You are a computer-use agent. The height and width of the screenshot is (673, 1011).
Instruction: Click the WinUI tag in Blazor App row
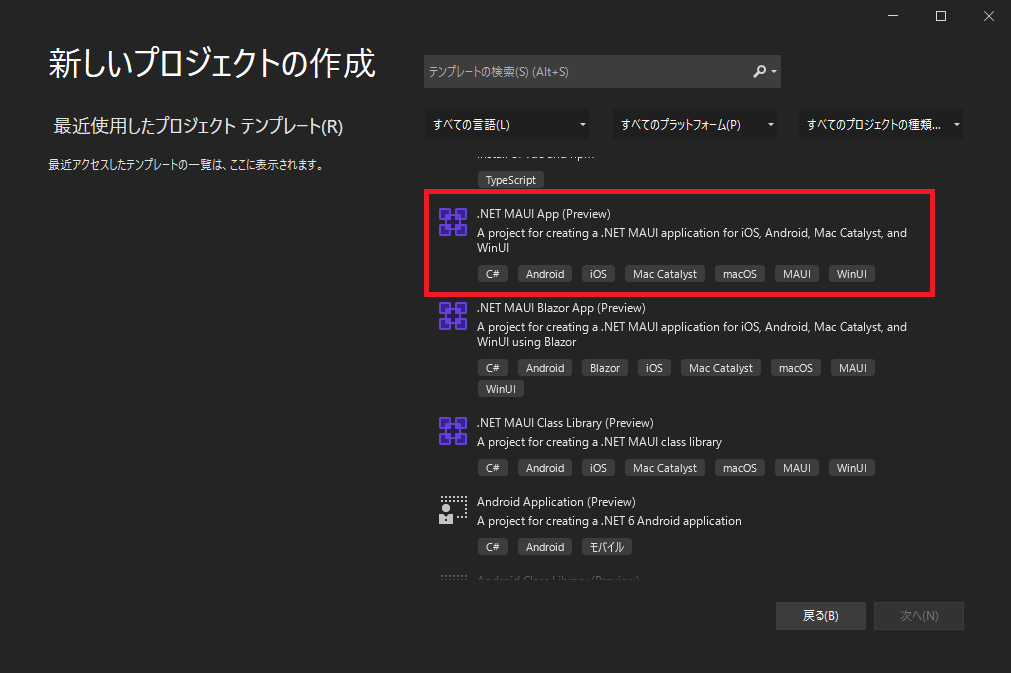tap(501, 389)
